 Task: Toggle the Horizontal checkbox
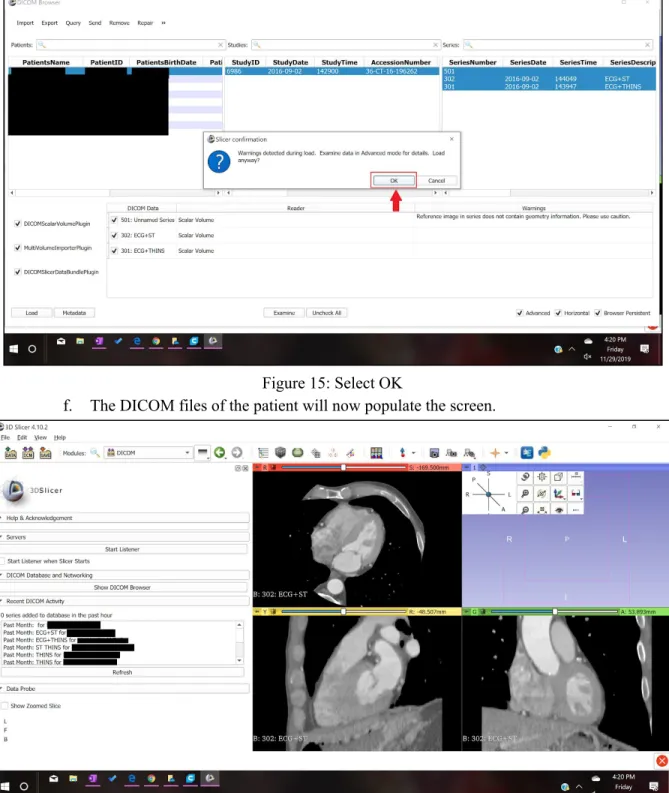tap(558, 313)
